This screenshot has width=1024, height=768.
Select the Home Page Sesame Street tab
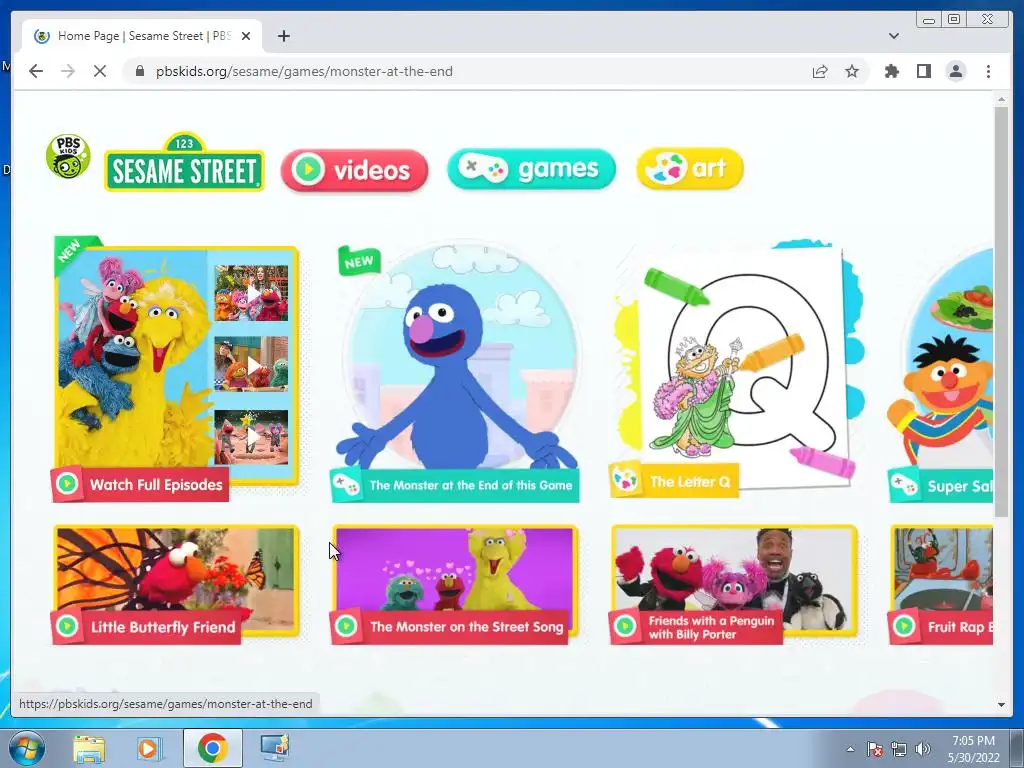tap(142, 36)
